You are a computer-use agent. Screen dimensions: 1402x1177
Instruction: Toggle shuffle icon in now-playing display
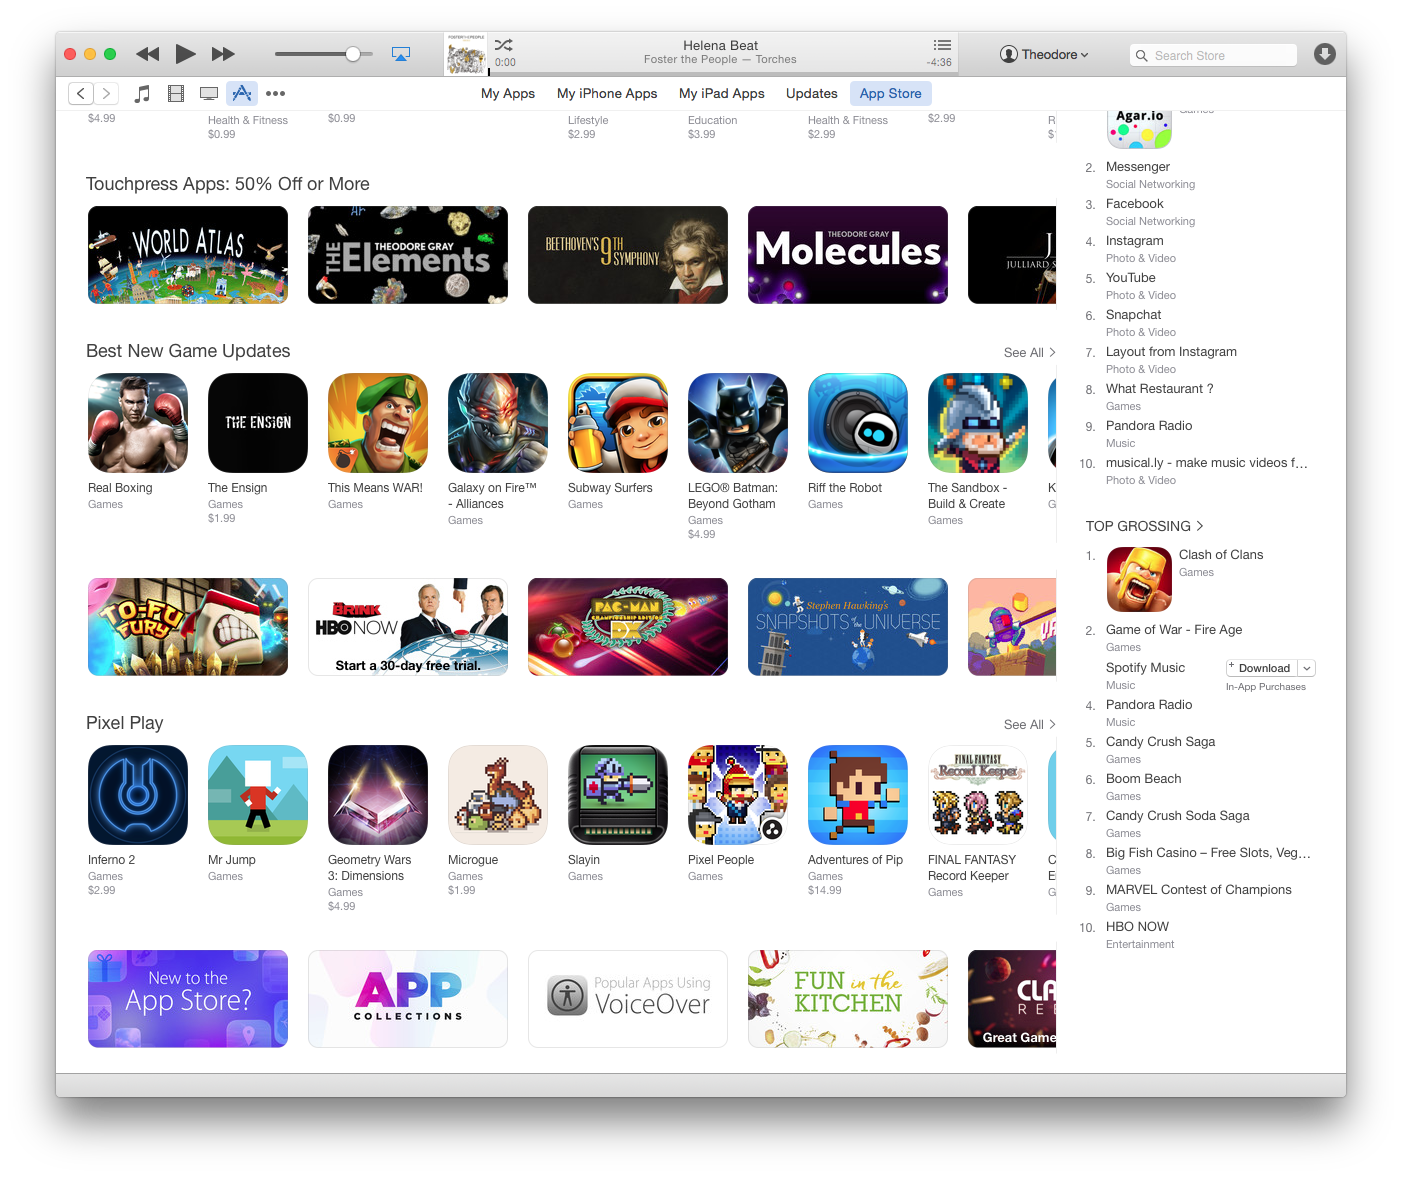point(504,45)
